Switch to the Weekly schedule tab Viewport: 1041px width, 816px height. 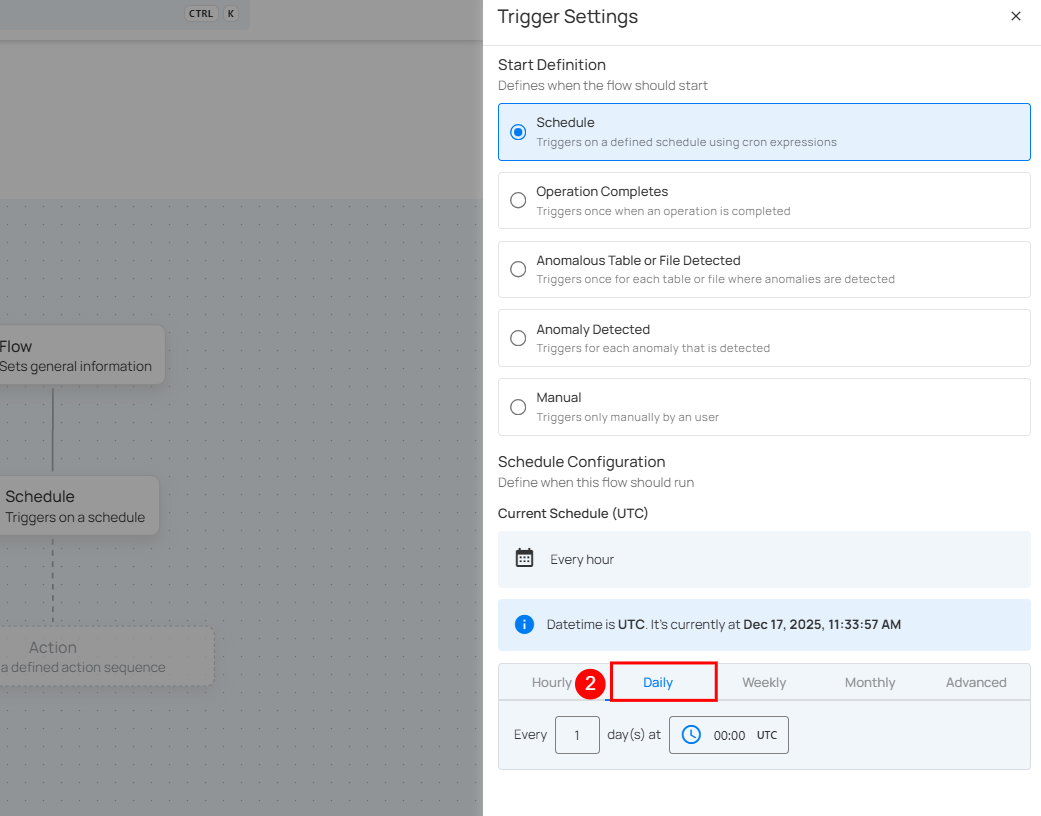(764, 682)
